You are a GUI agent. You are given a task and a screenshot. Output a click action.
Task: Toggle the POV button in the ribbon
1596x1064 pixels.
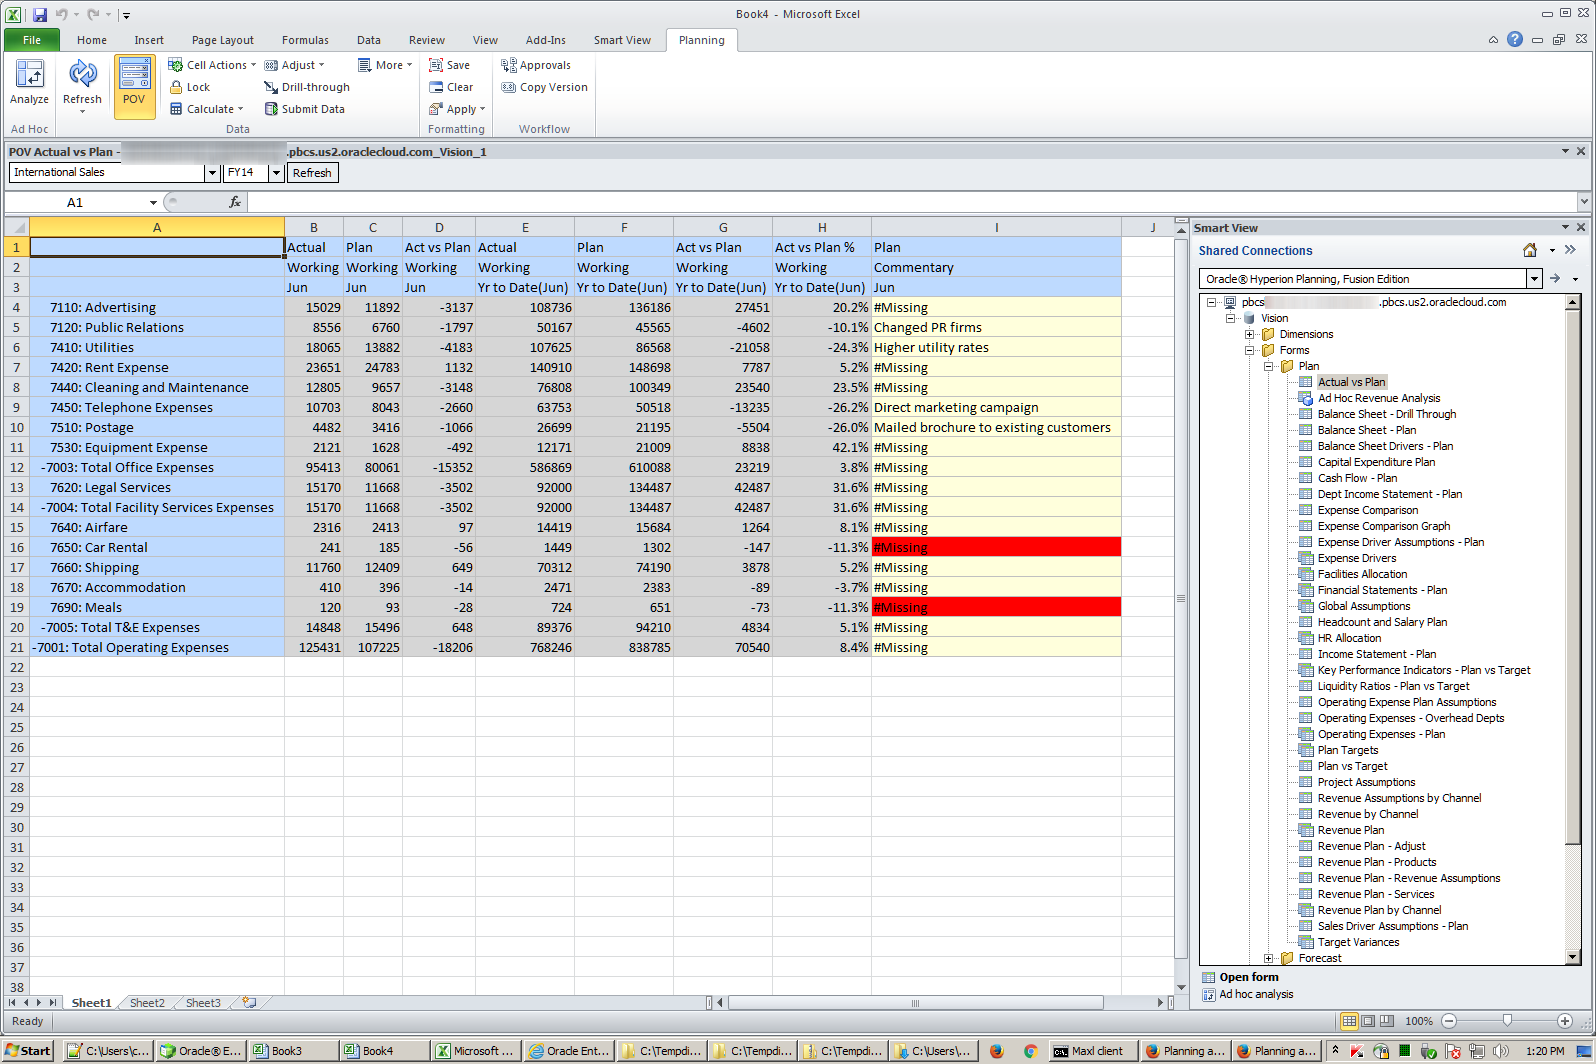pos(134,82)
